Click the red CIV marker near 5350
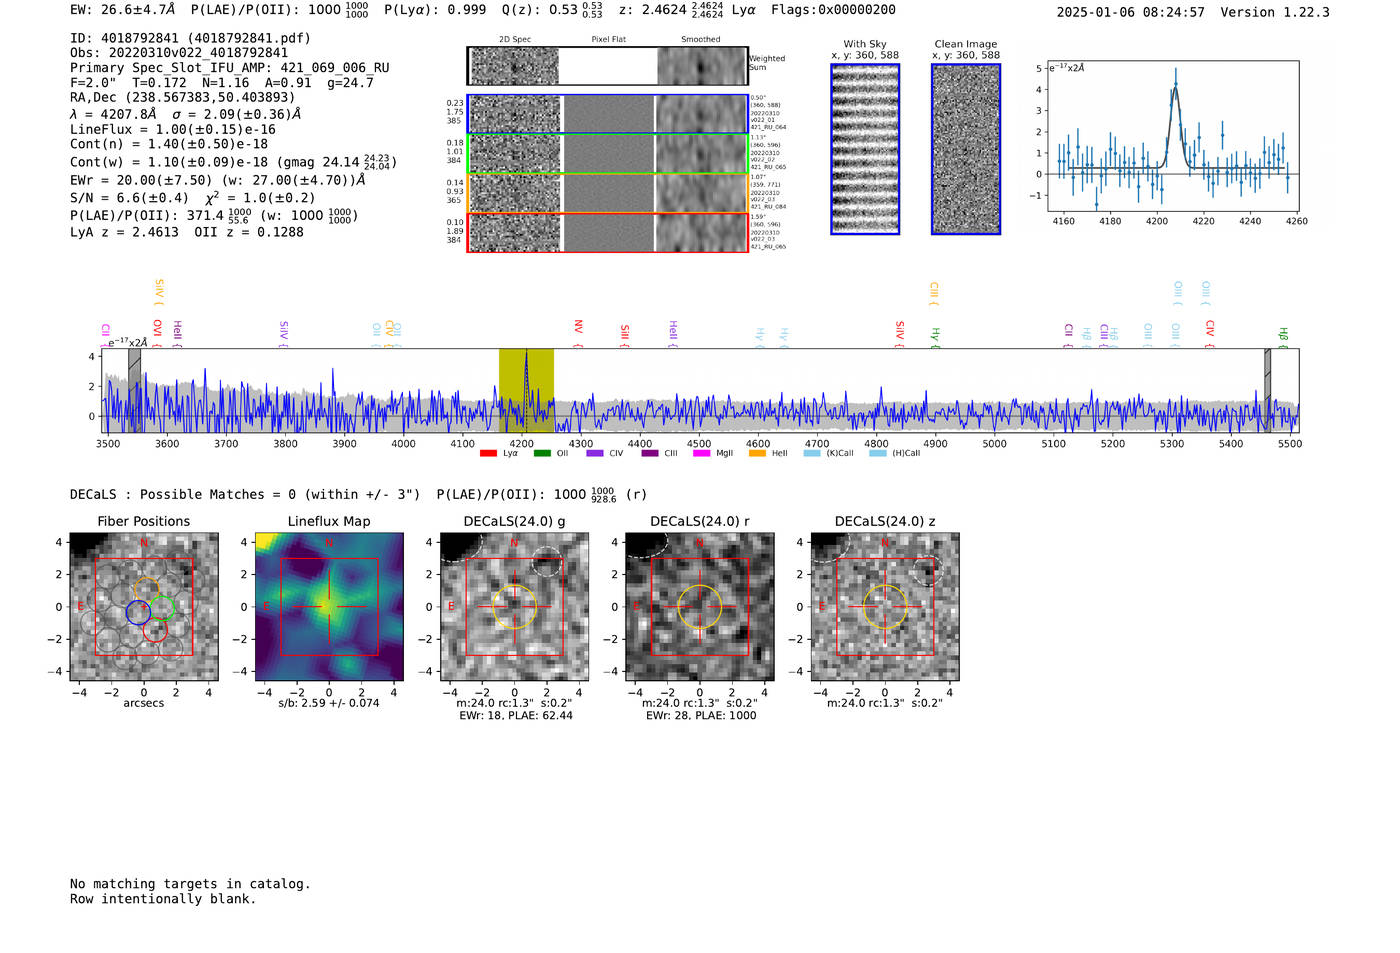The width and height of the screenshot is (1400, 953). click(x=1209, y=332)
